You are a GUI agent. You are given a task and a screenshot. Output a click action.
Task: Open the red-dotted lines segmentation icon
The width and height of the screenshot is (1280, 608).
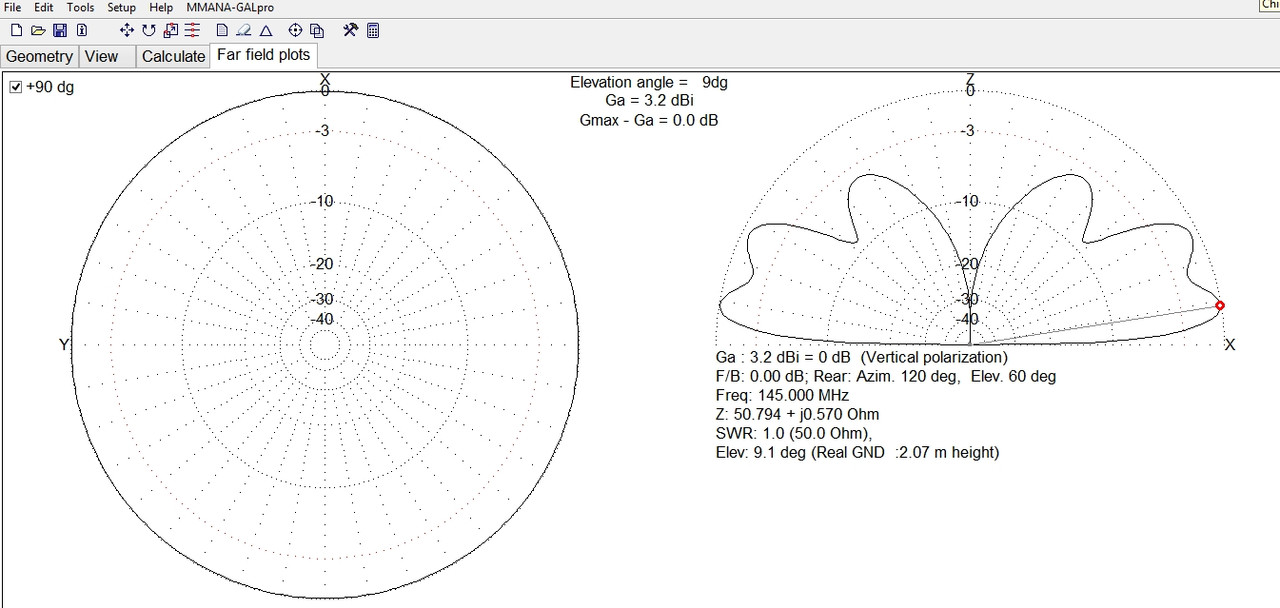(192, 31)
